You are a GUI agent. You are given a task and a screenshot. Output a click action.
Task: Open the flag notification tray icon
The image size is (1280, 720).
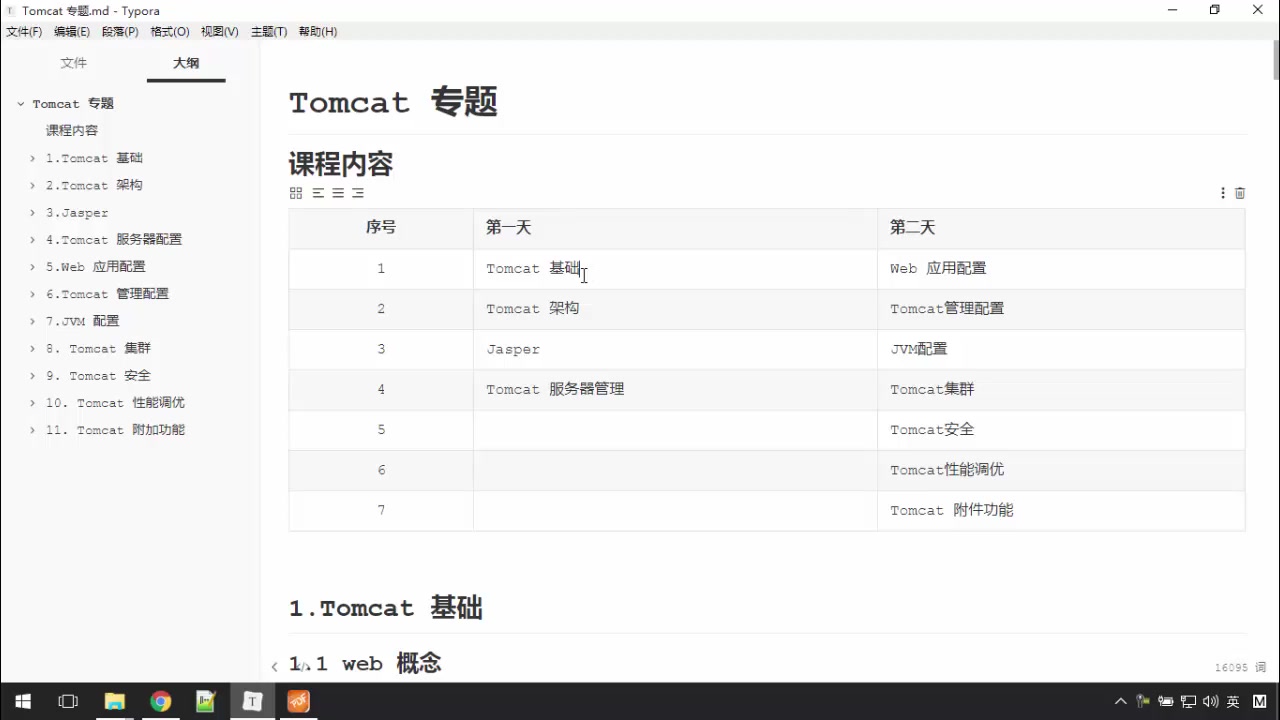click(1144, 702)
